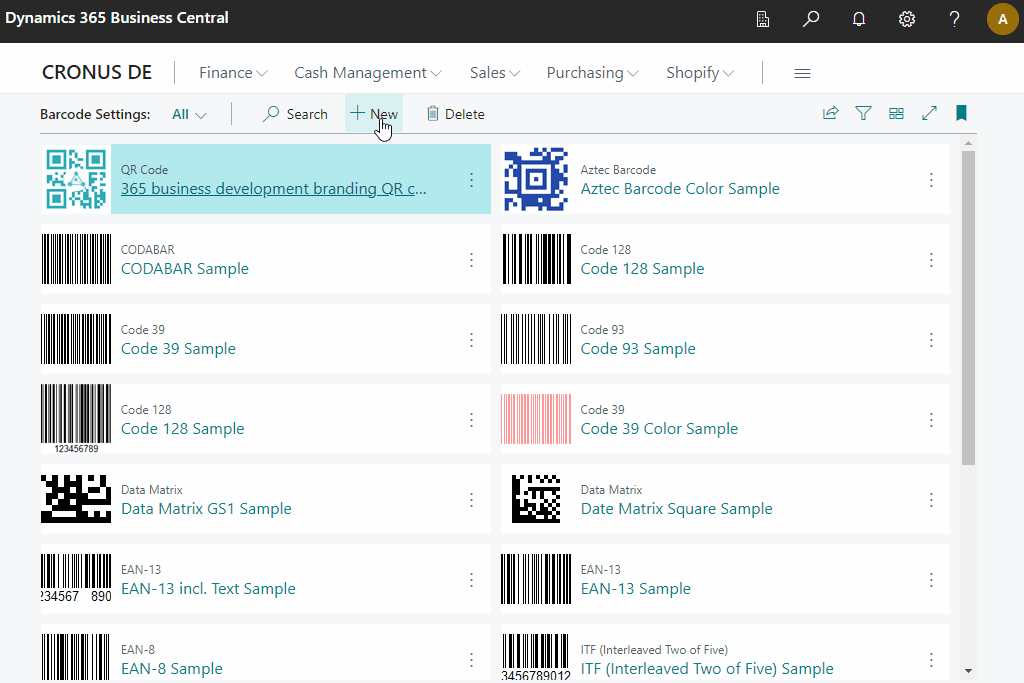Open the page inspector icon in top bar
1024x683 pixels.
[x=763, y=19]
